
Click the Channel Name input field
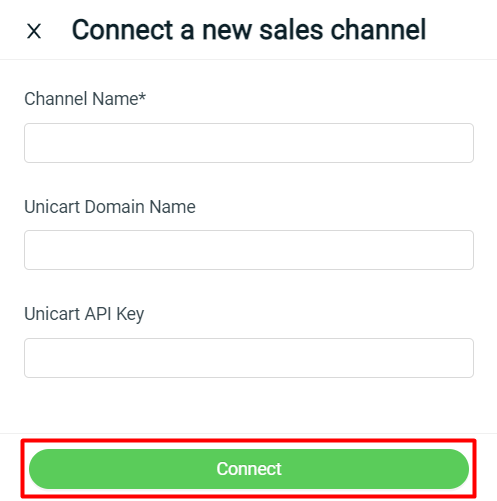pos(249,143)
